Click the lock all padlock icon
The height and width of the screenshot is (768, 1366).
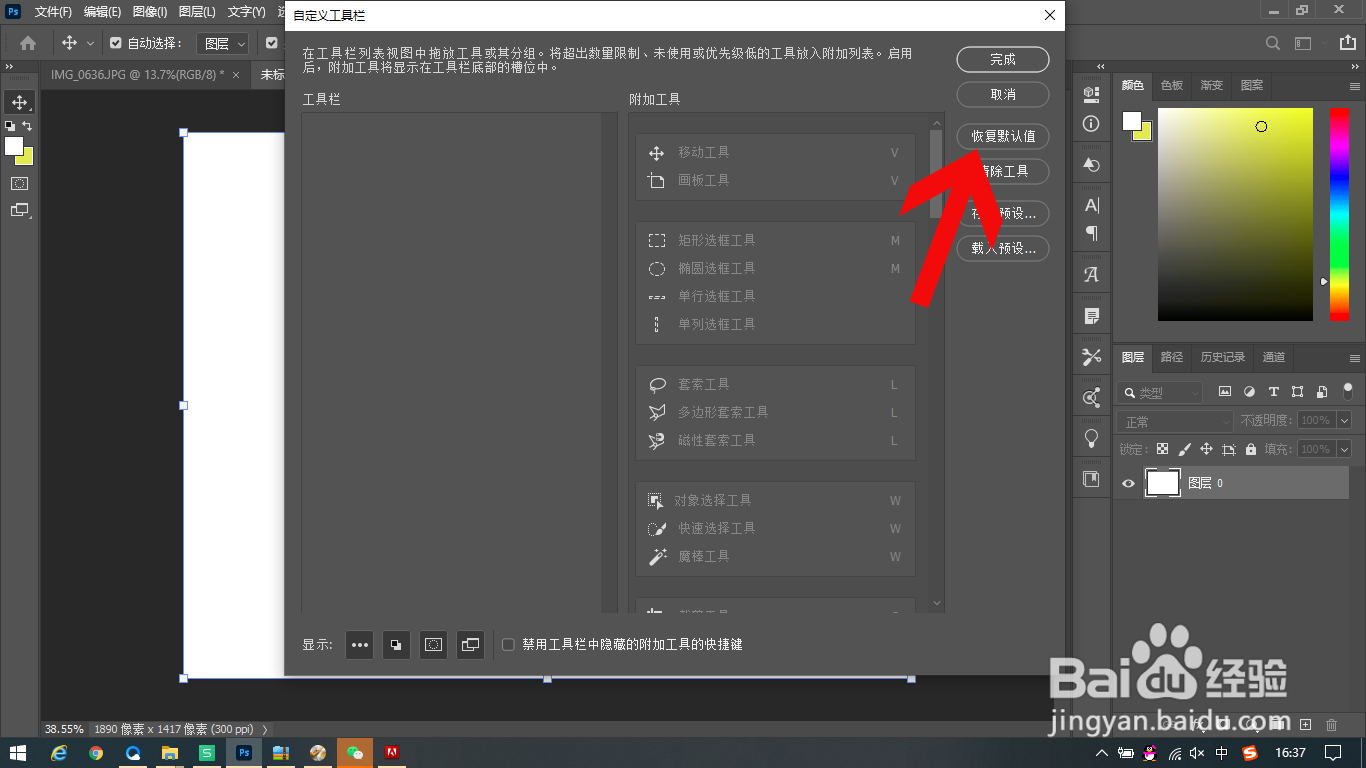pyautogui.click(x=1251, y=450)
